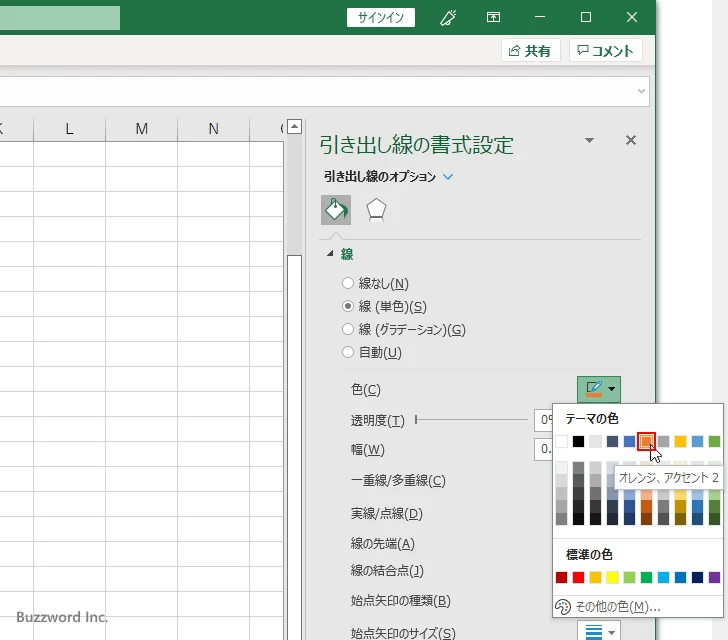Open the task pane options arrow
This screenshot has height=640, width=728.
589,140
